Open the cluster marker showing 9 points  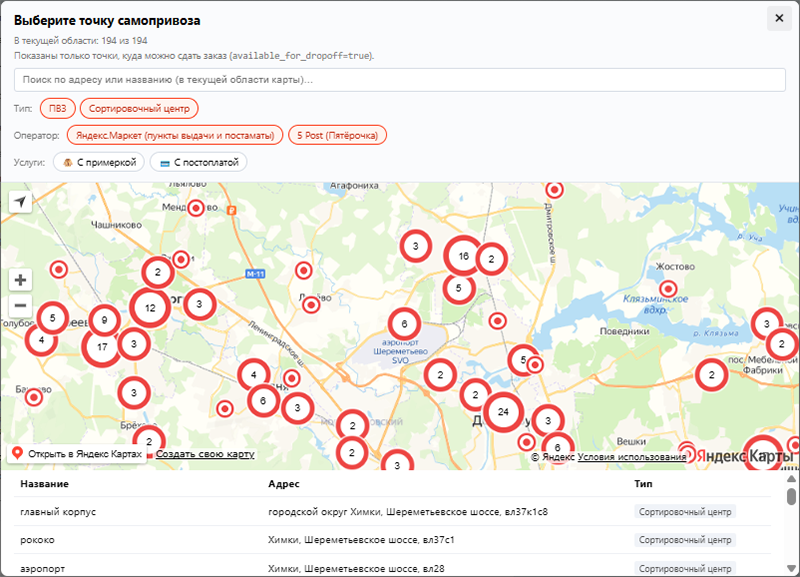(105, 320)
